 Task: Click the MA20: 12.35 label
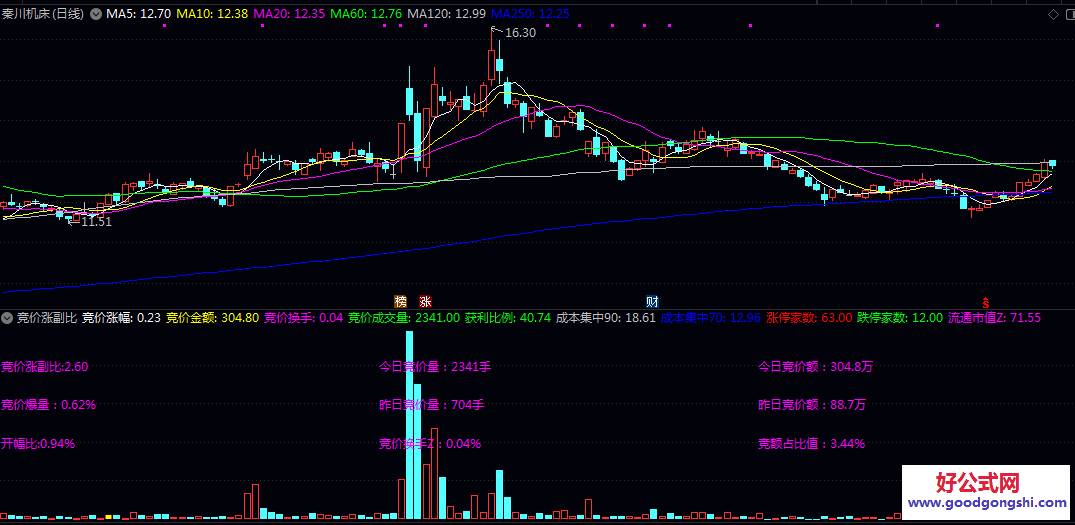[x=289, y=13]
